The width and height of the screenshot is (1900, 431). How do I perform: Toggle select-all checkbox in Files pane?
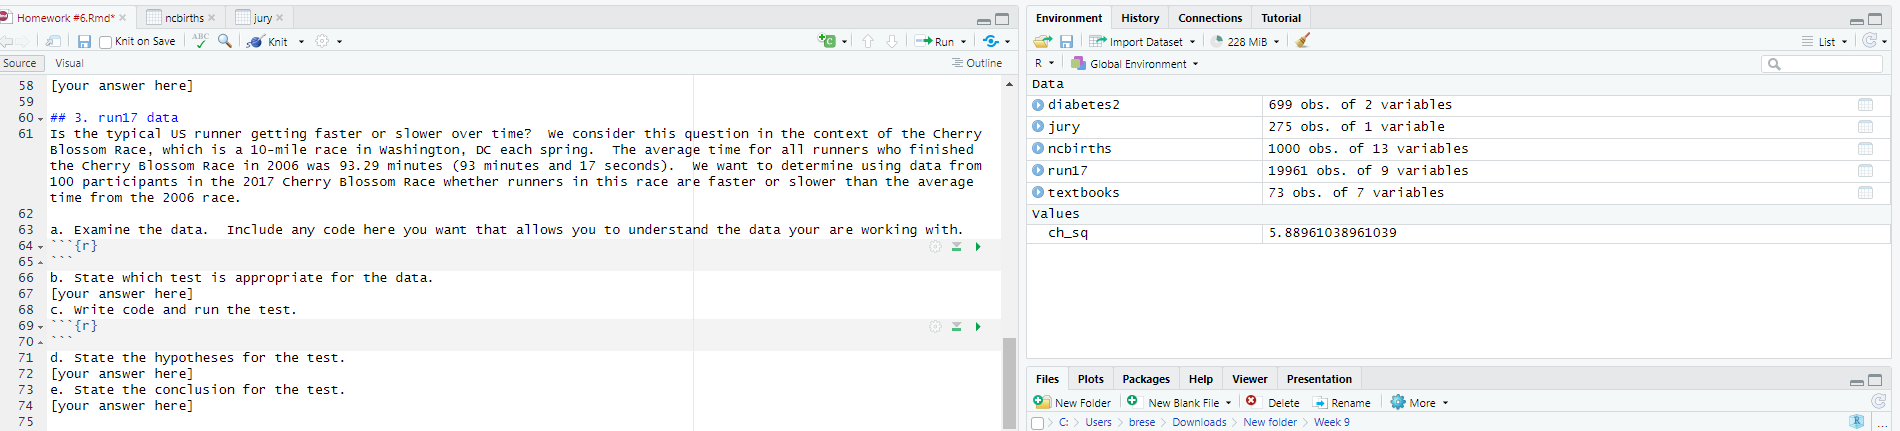(x=1037, y=423)
